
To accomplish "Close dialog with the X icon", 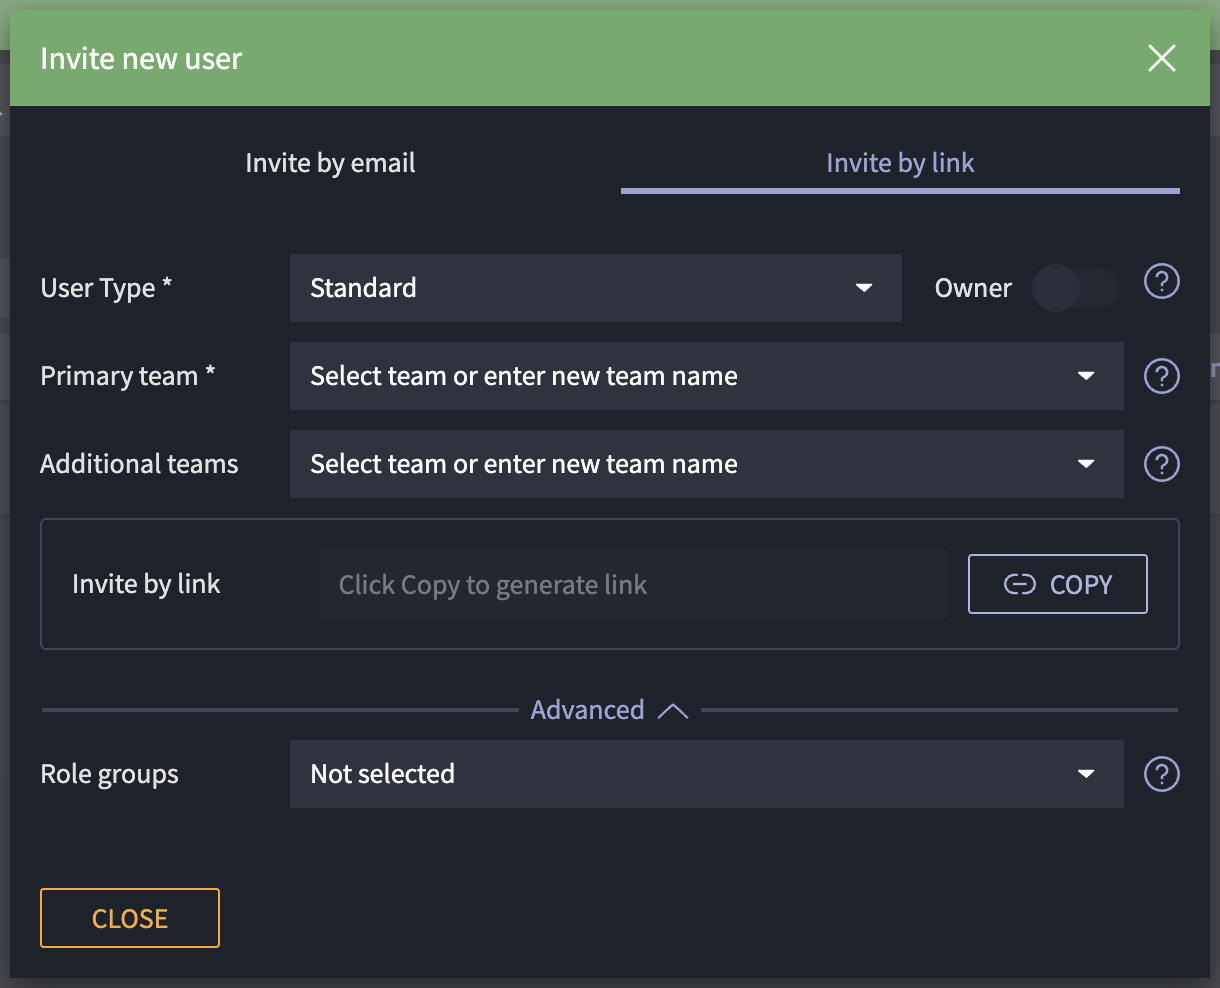I will pos(1161,58).
